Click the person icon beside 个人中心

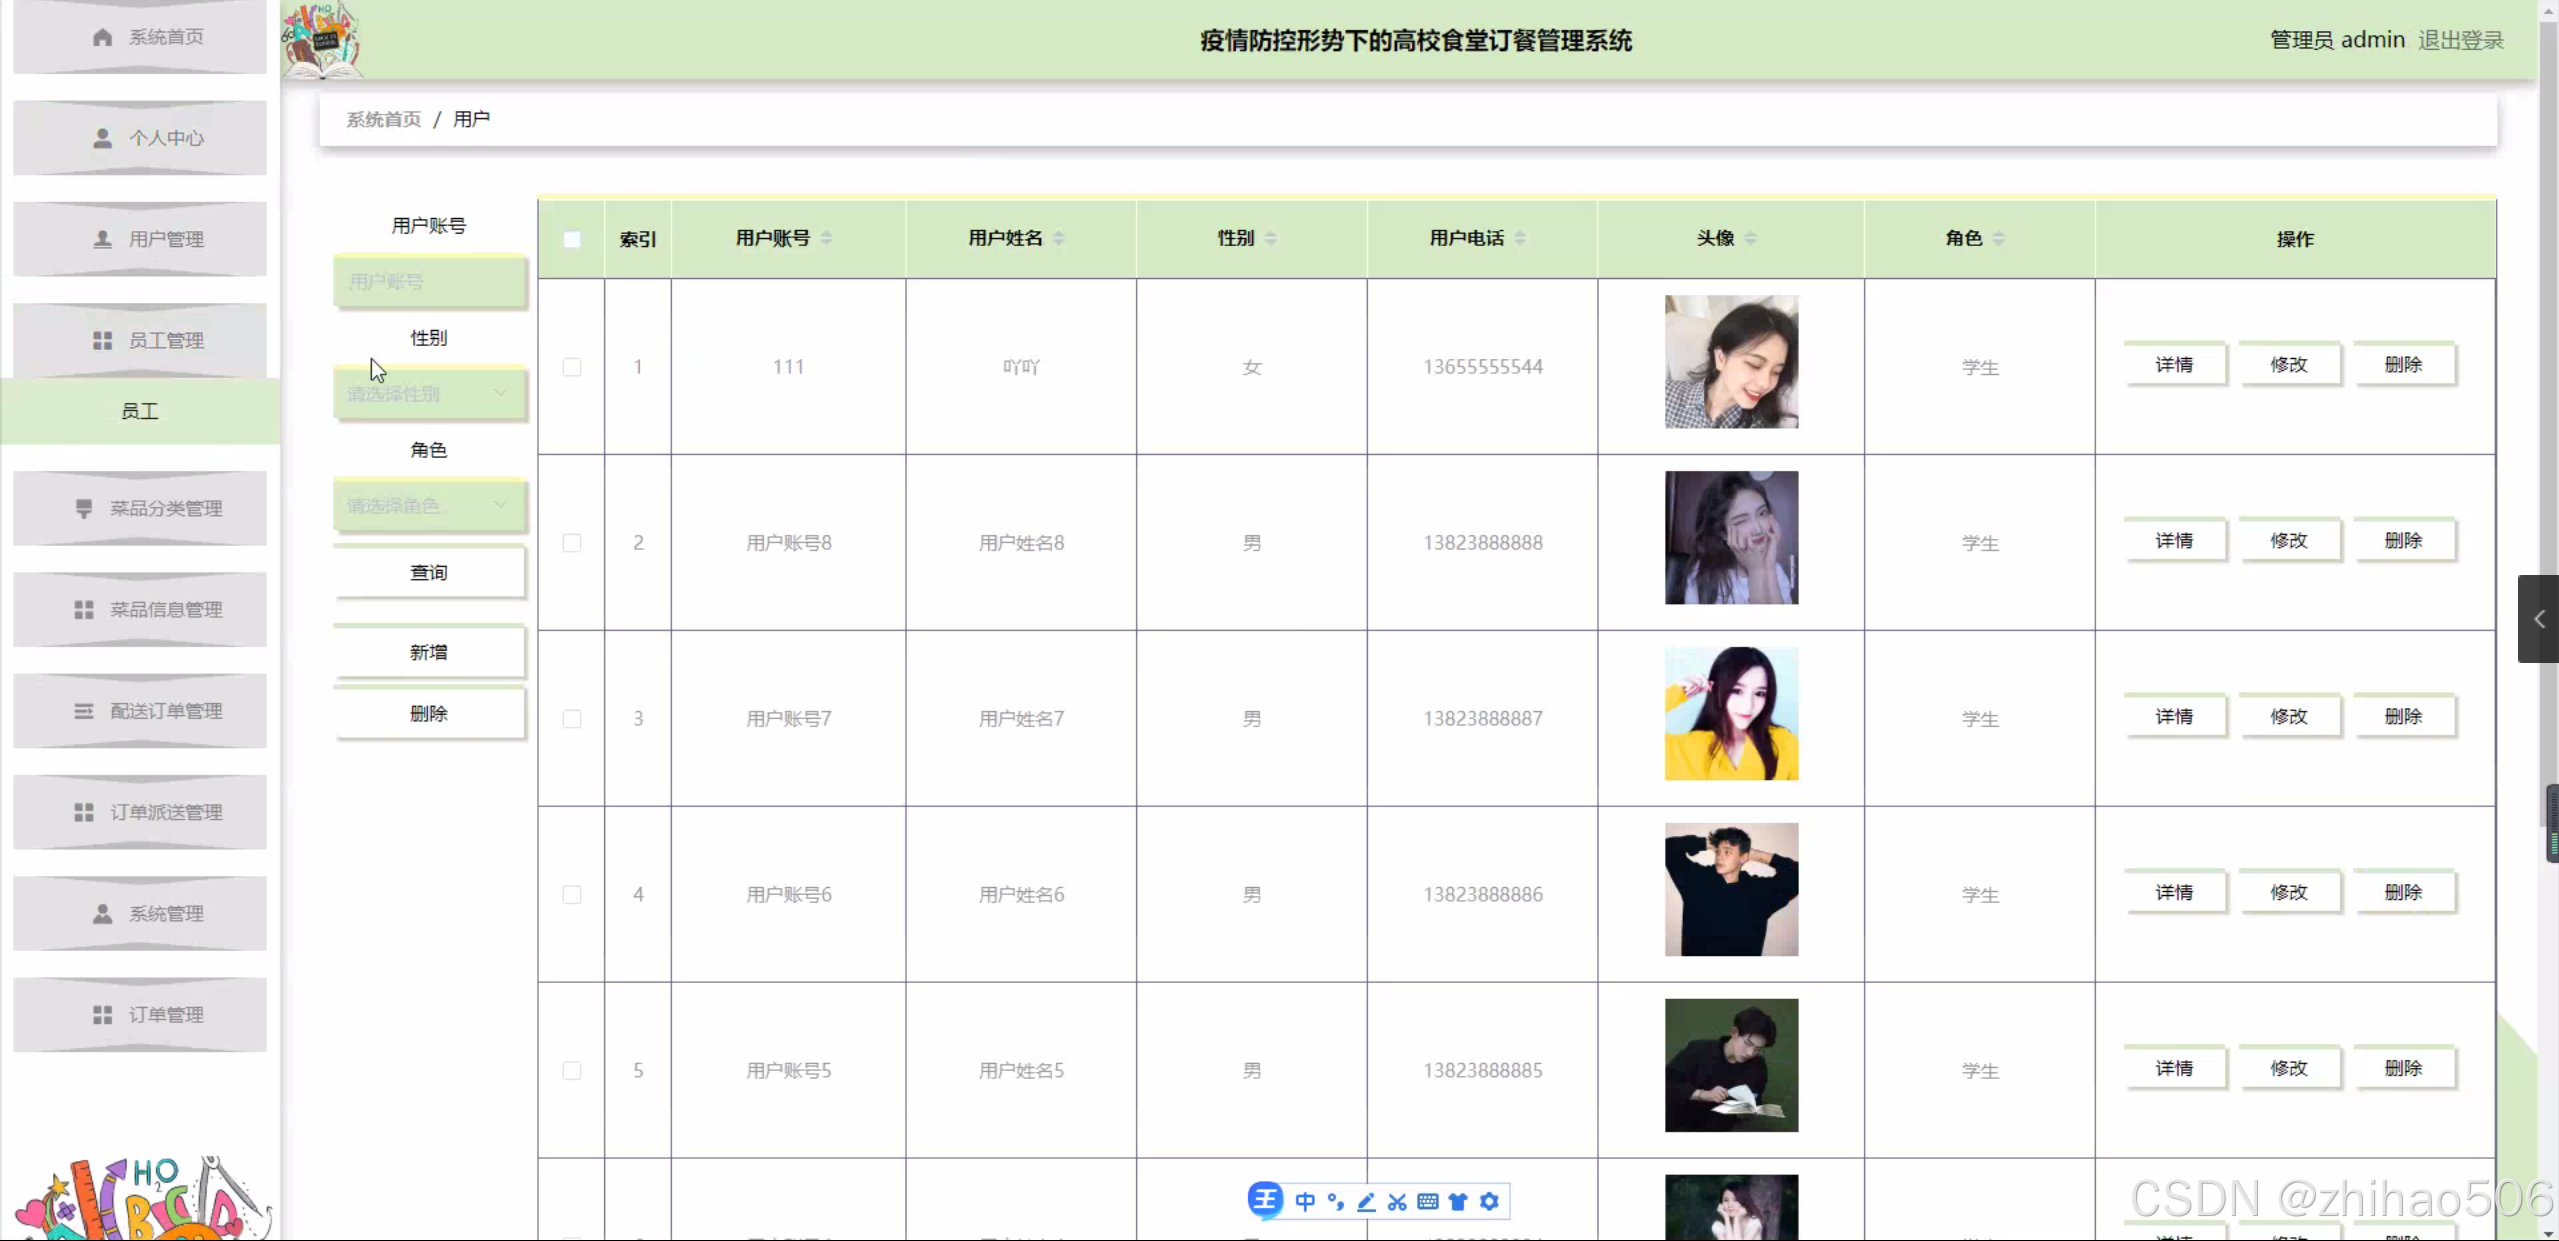(102, 138)
